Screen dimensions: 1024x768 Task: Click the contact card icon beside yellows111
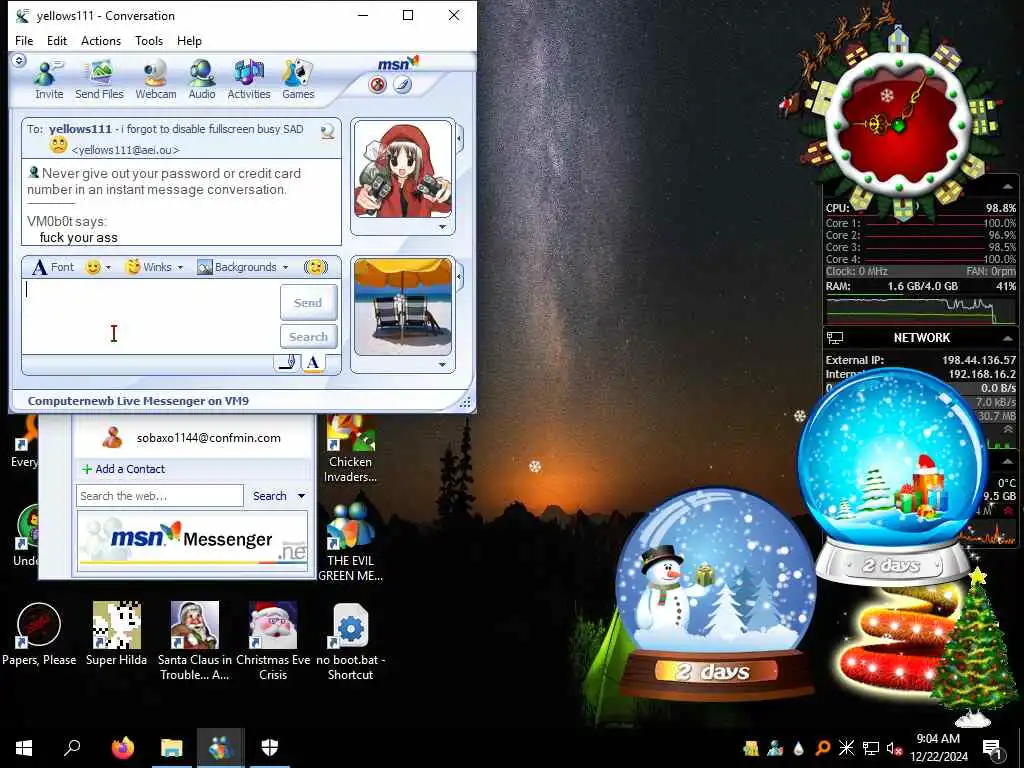point(328,131)
